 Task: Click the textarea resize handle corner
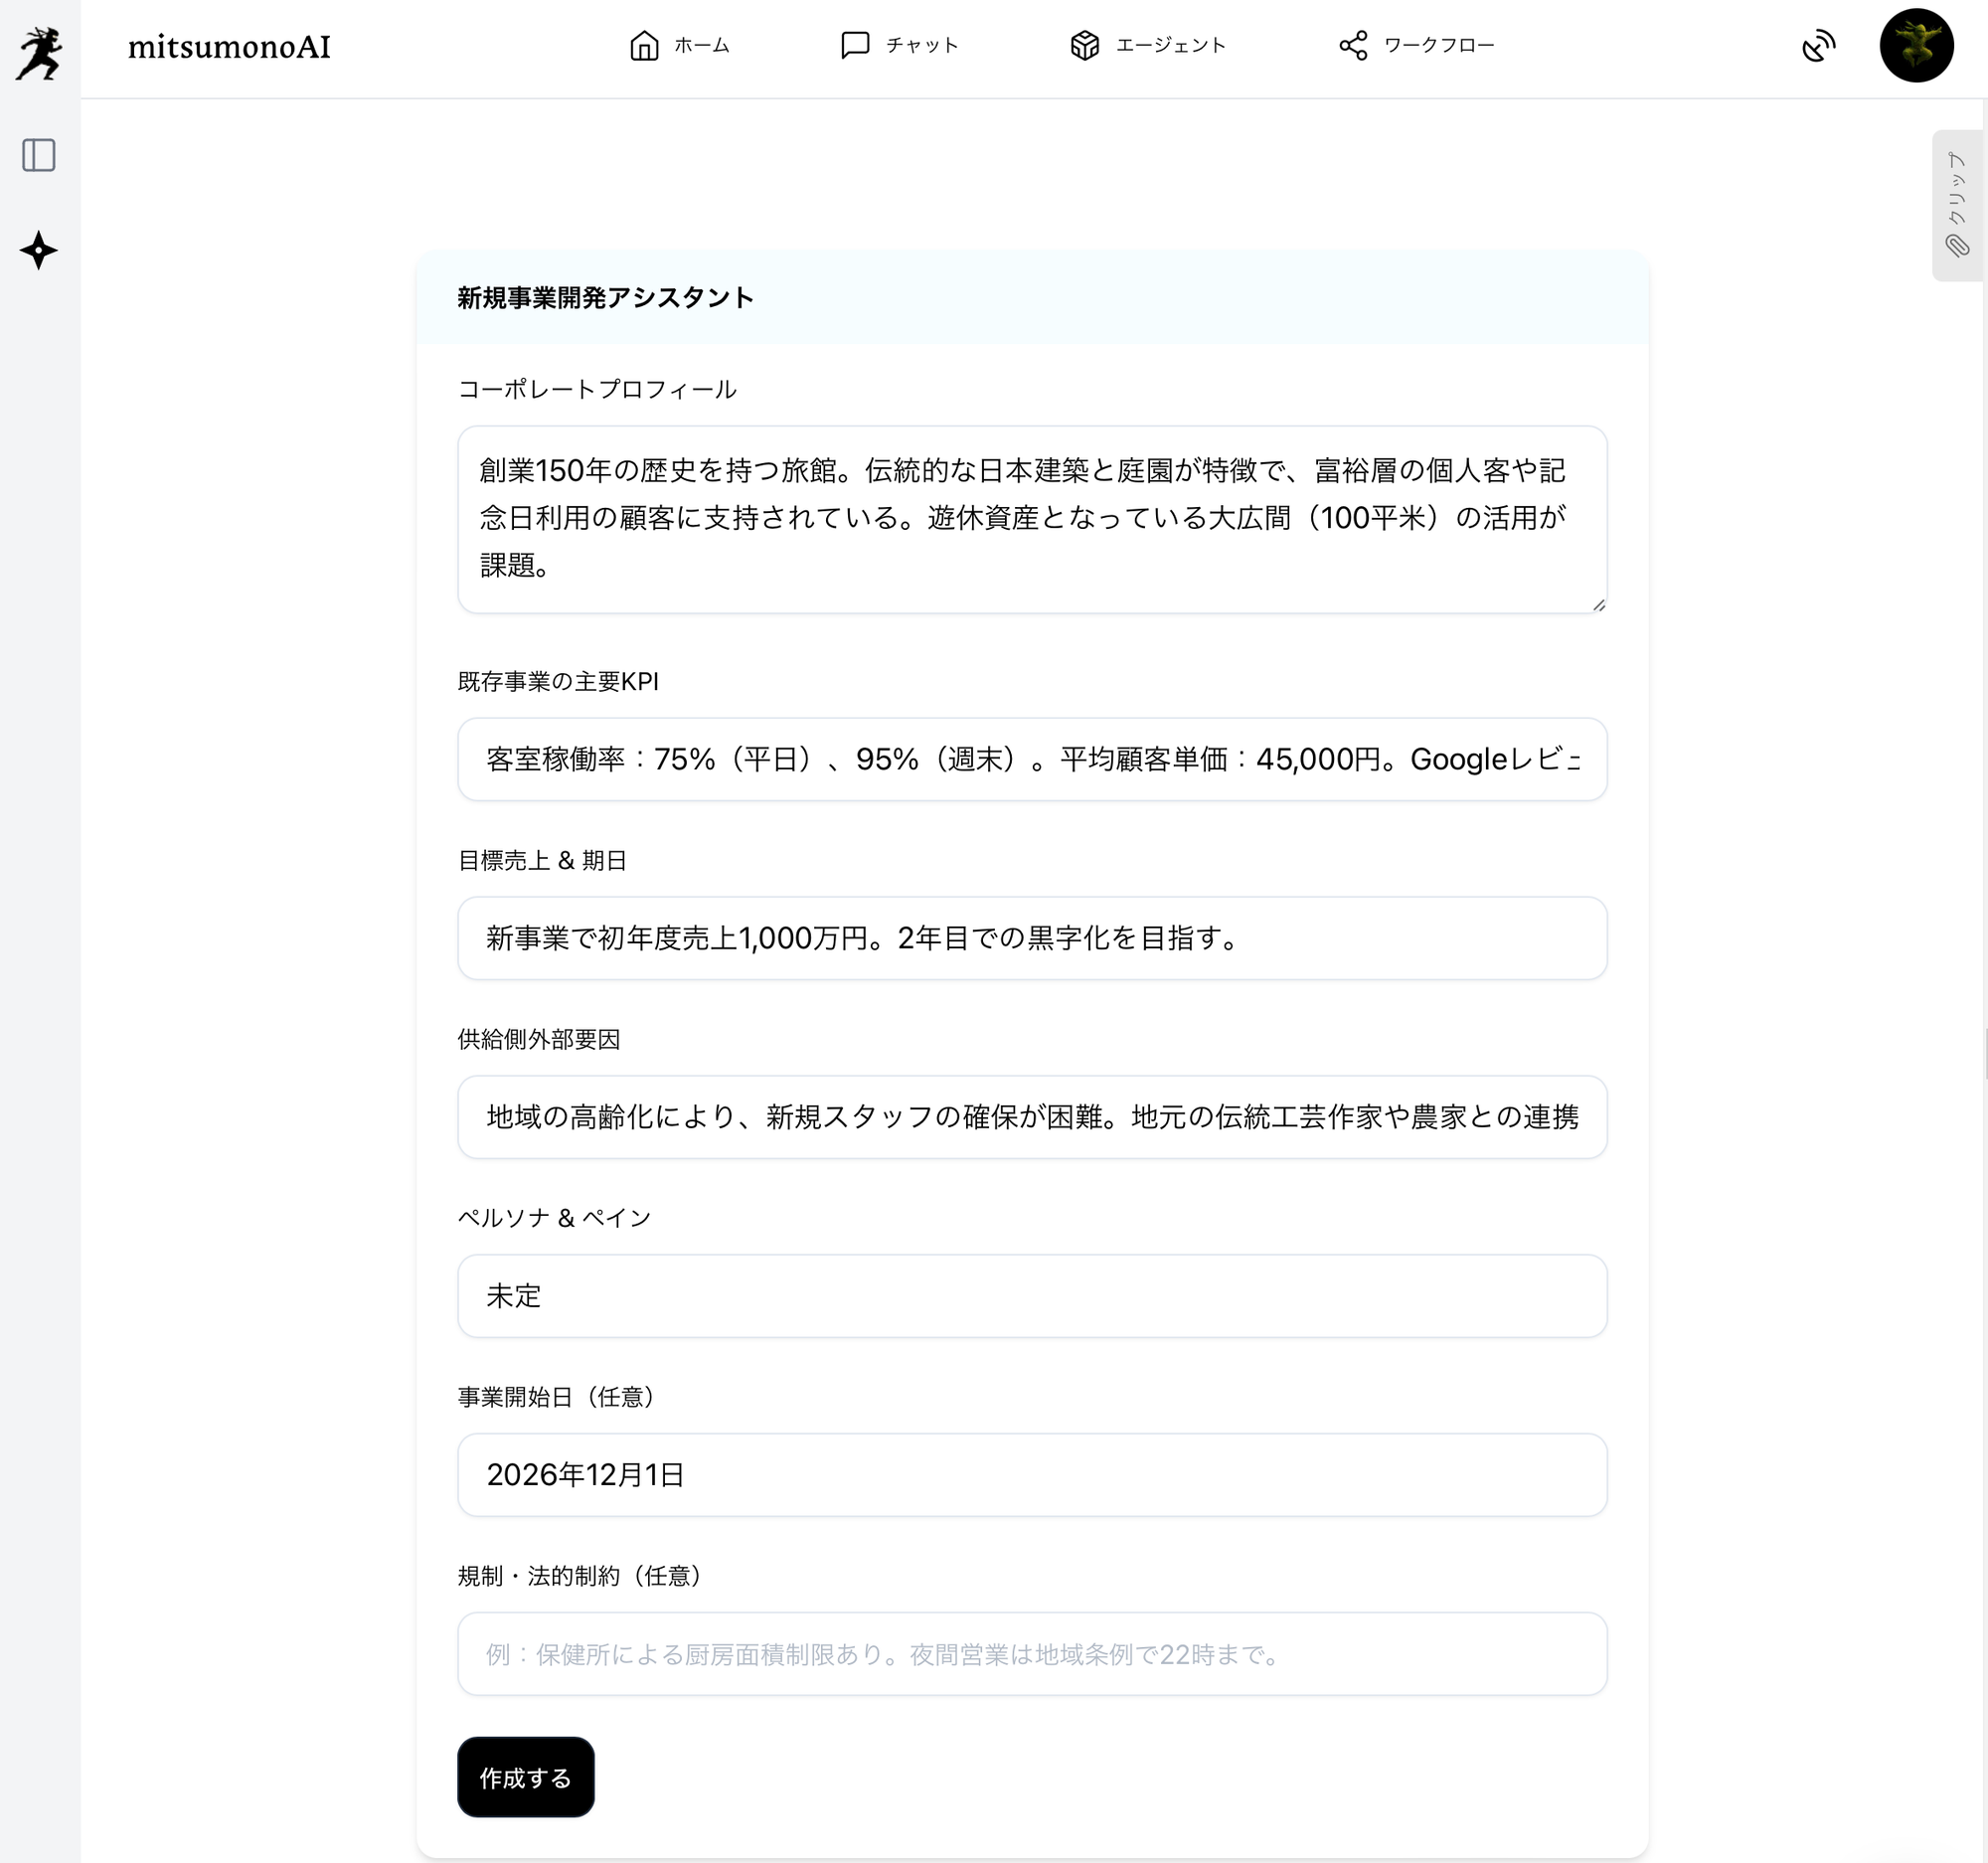click(1599, 605)
